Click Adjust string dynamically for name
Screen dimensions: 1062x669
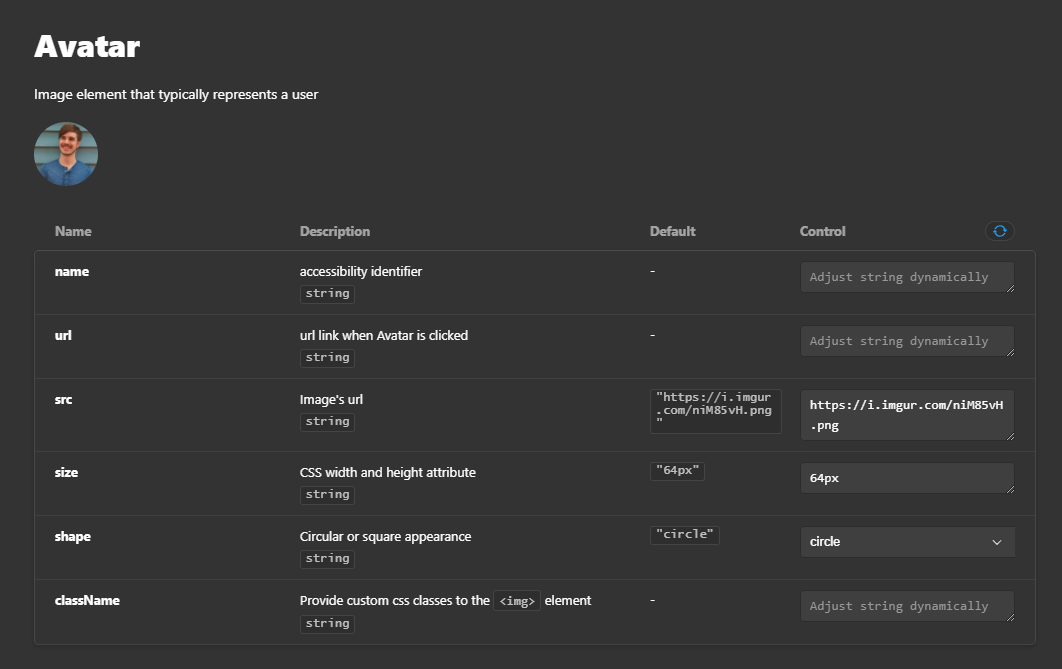click(907, 277)
